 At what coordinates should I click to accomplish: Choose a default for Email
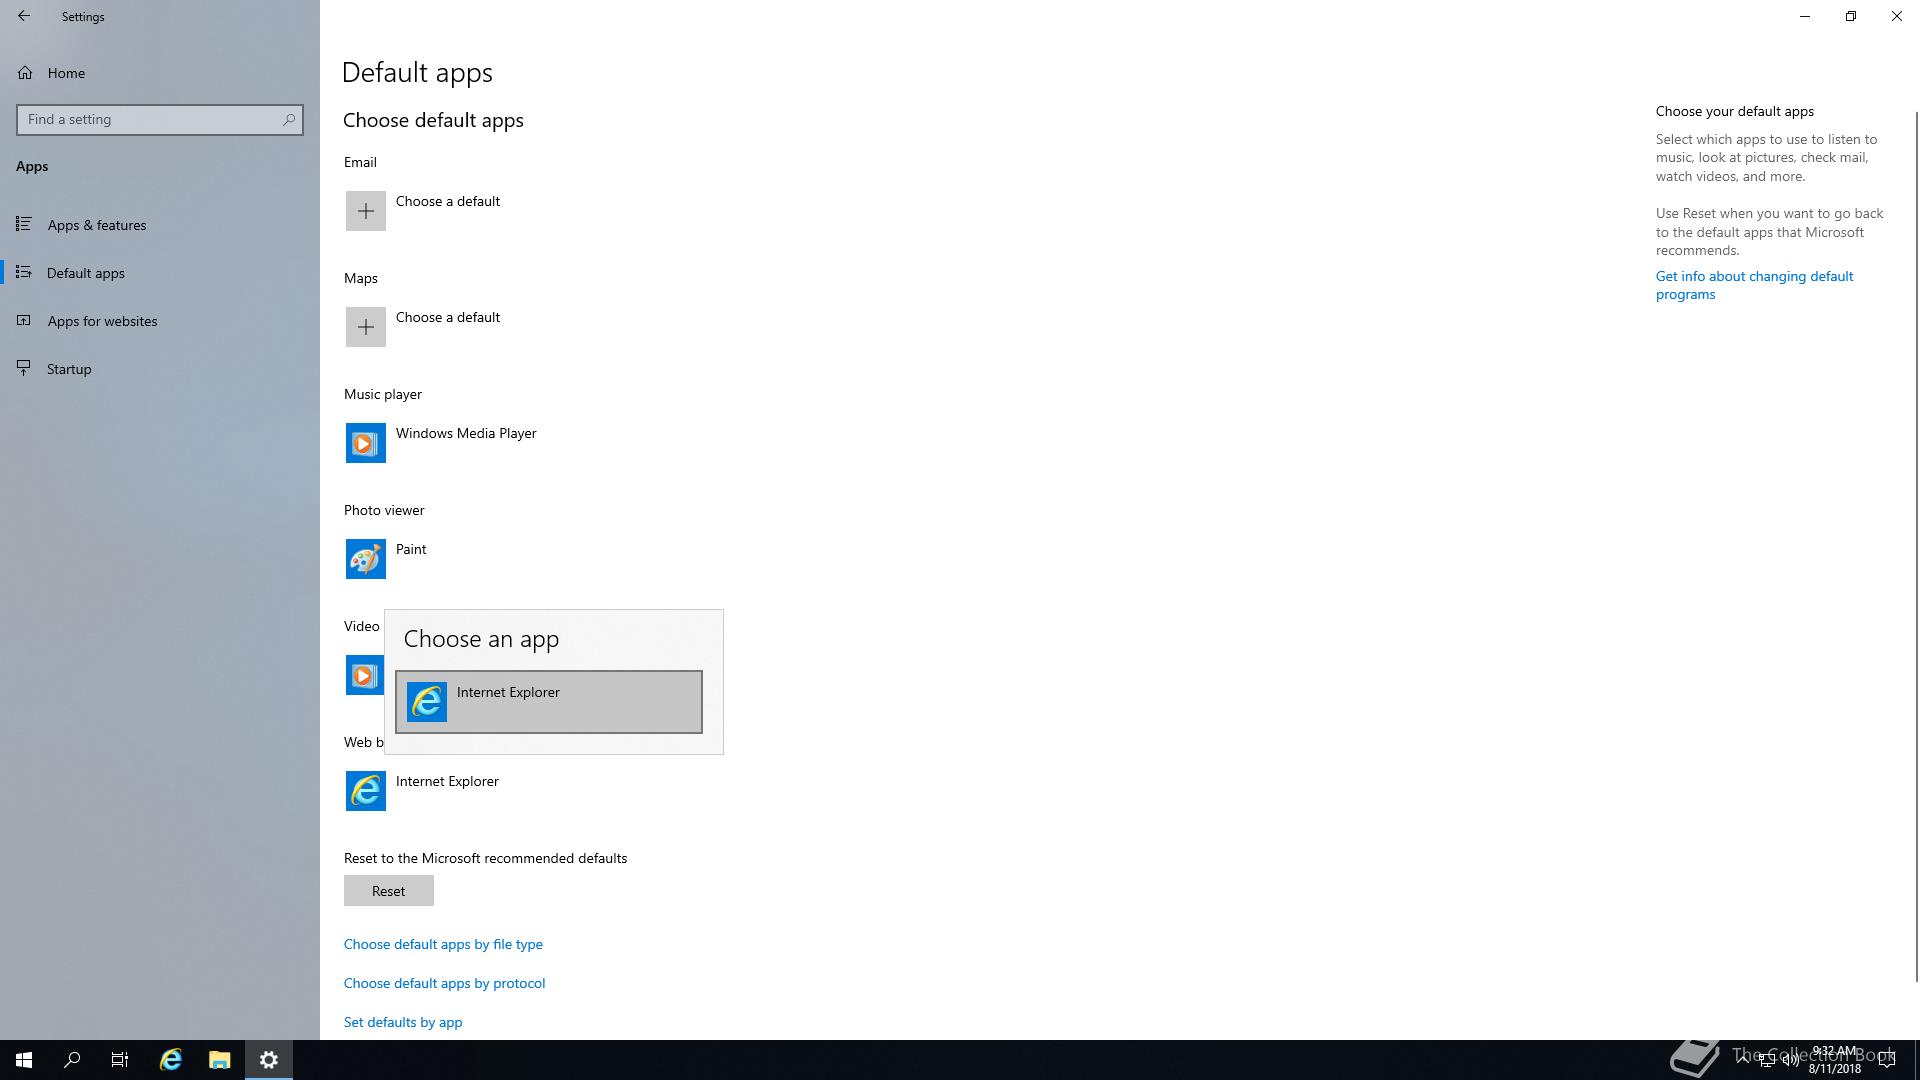448,201
